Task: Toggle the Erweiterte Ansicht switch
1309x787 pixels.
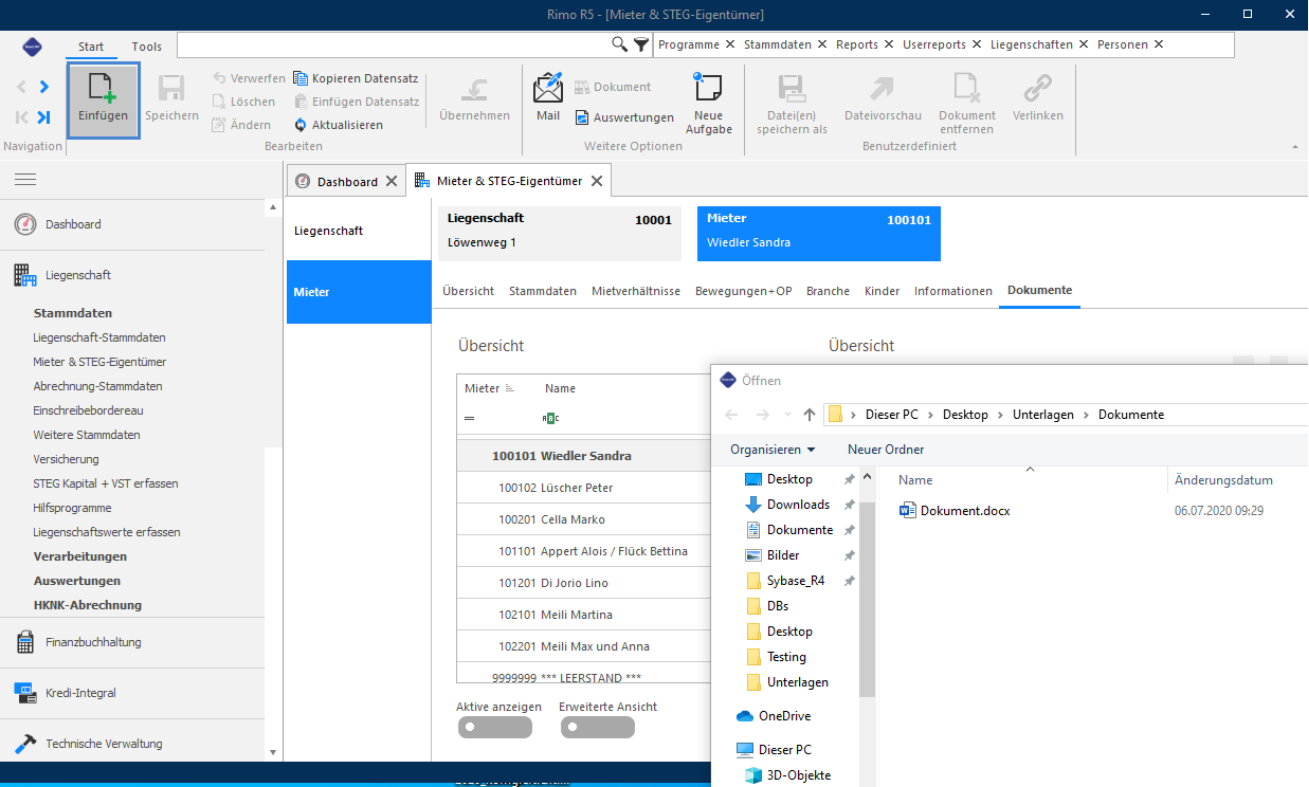Action: pos(597,728)
